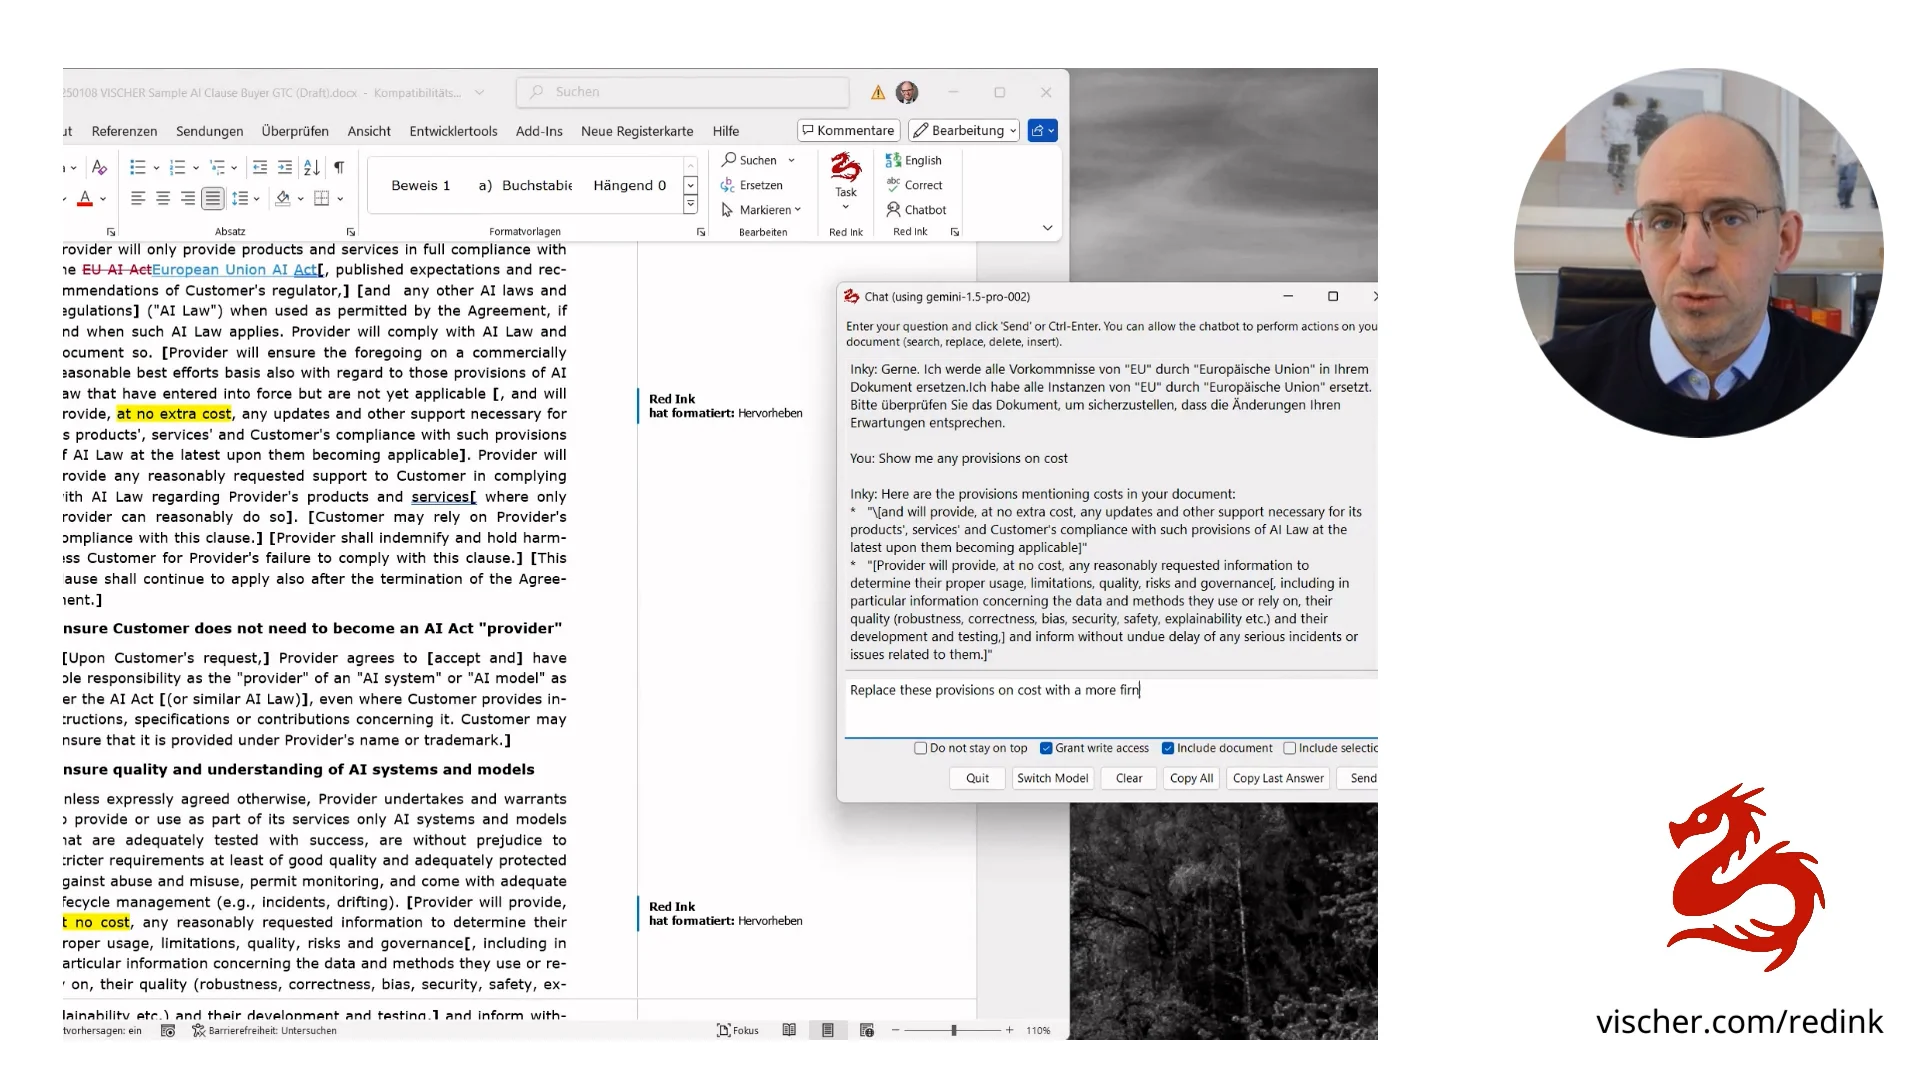The image size is (1920, 1080).
Task: Expand the Markieren dropdown
Action: [x=798, y=210]
